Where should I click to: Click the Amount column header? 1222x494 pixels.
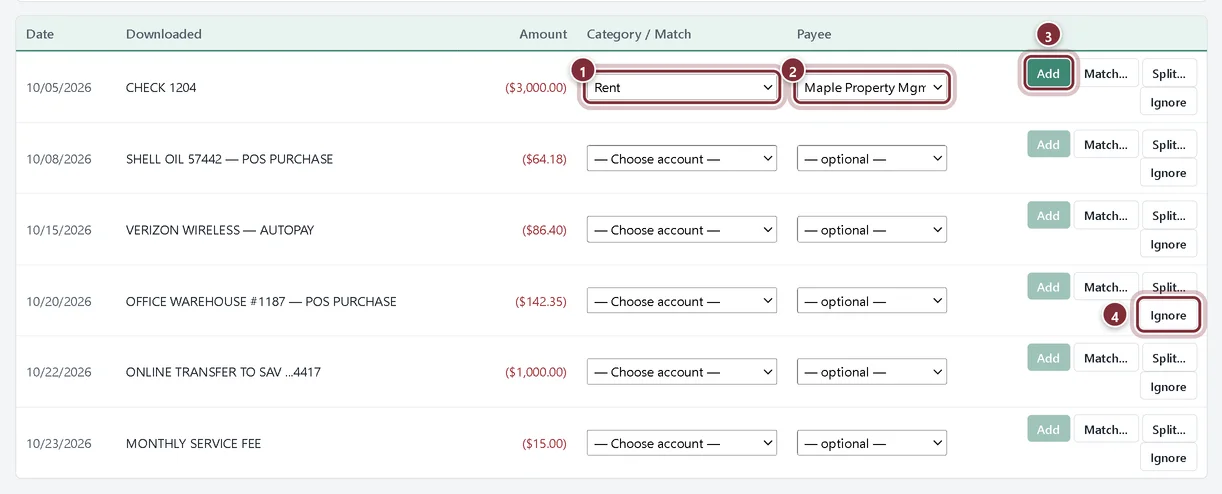click(x=543, y=34)
